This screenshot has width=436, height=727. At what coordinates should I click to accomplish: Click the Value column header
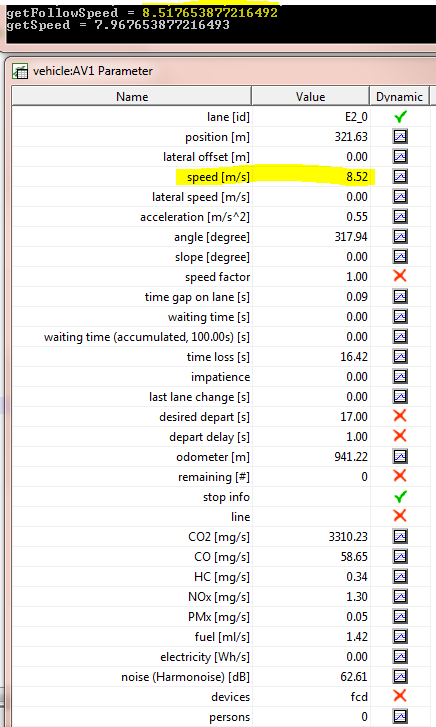(310, 96)
